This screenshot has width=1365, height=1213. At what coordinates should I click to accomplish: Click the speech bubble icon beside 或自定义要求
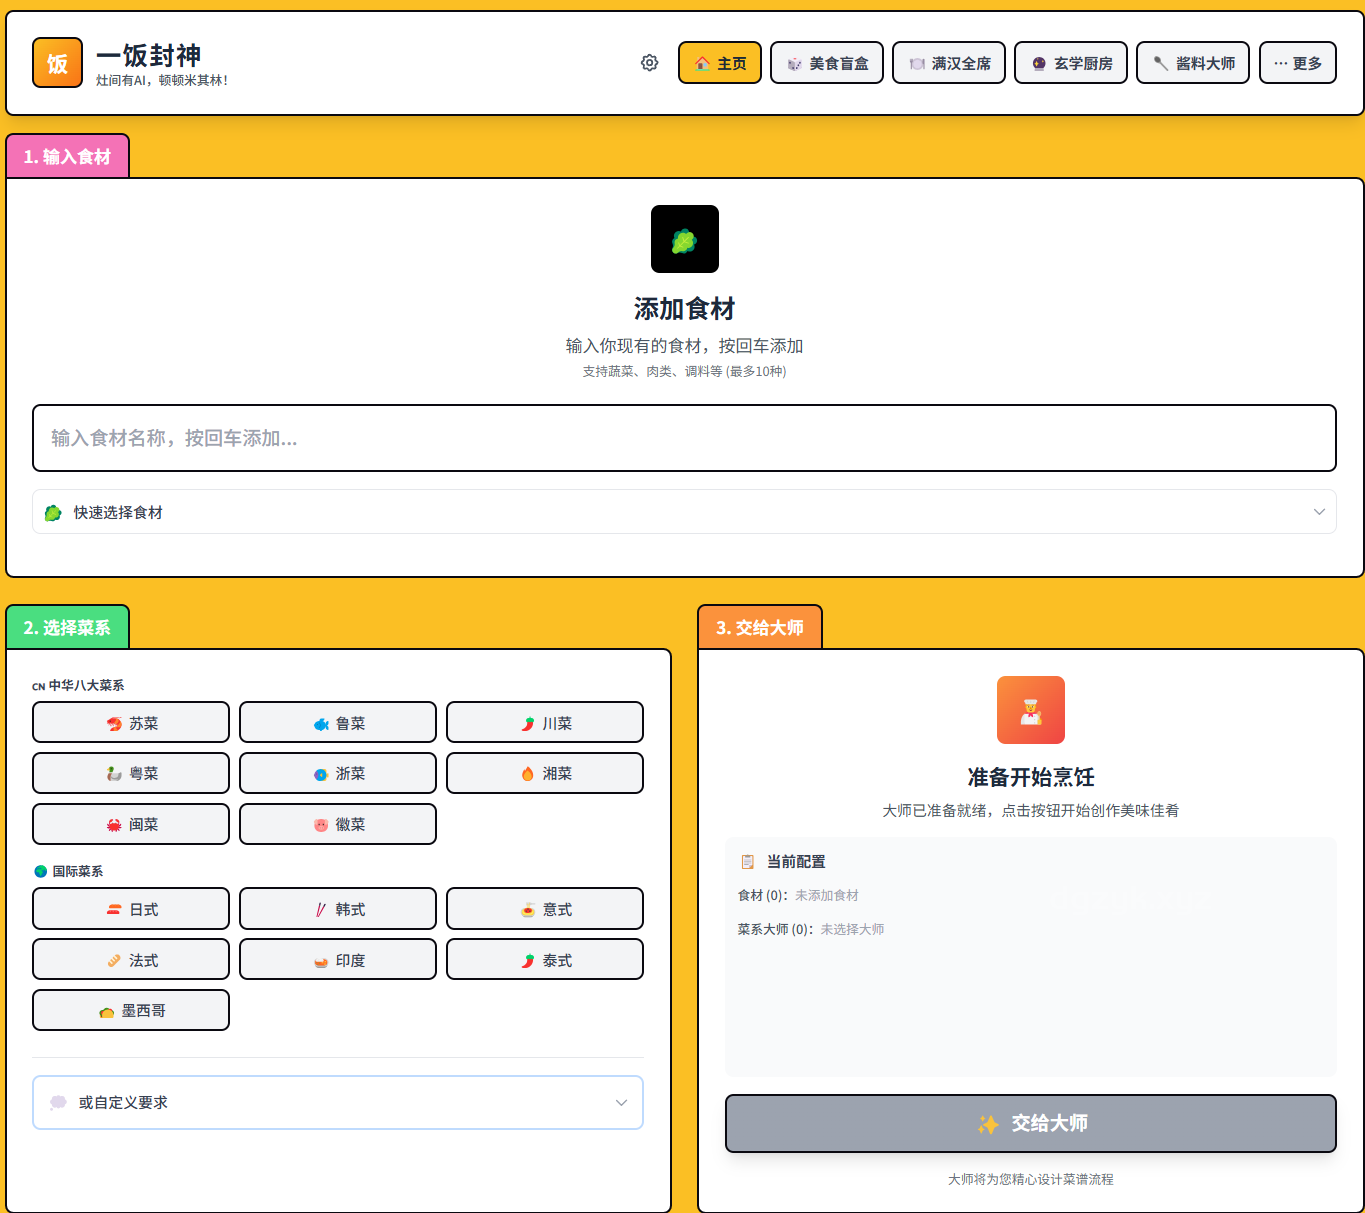click(x=58, y=1102)
